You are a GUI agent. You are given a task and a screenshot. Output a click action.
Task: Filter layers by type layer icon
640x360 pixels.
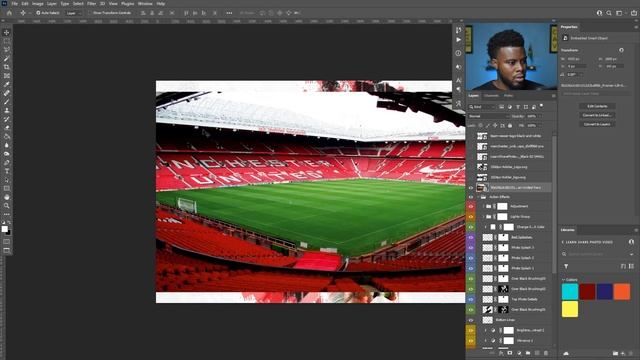tap(518, 107)
